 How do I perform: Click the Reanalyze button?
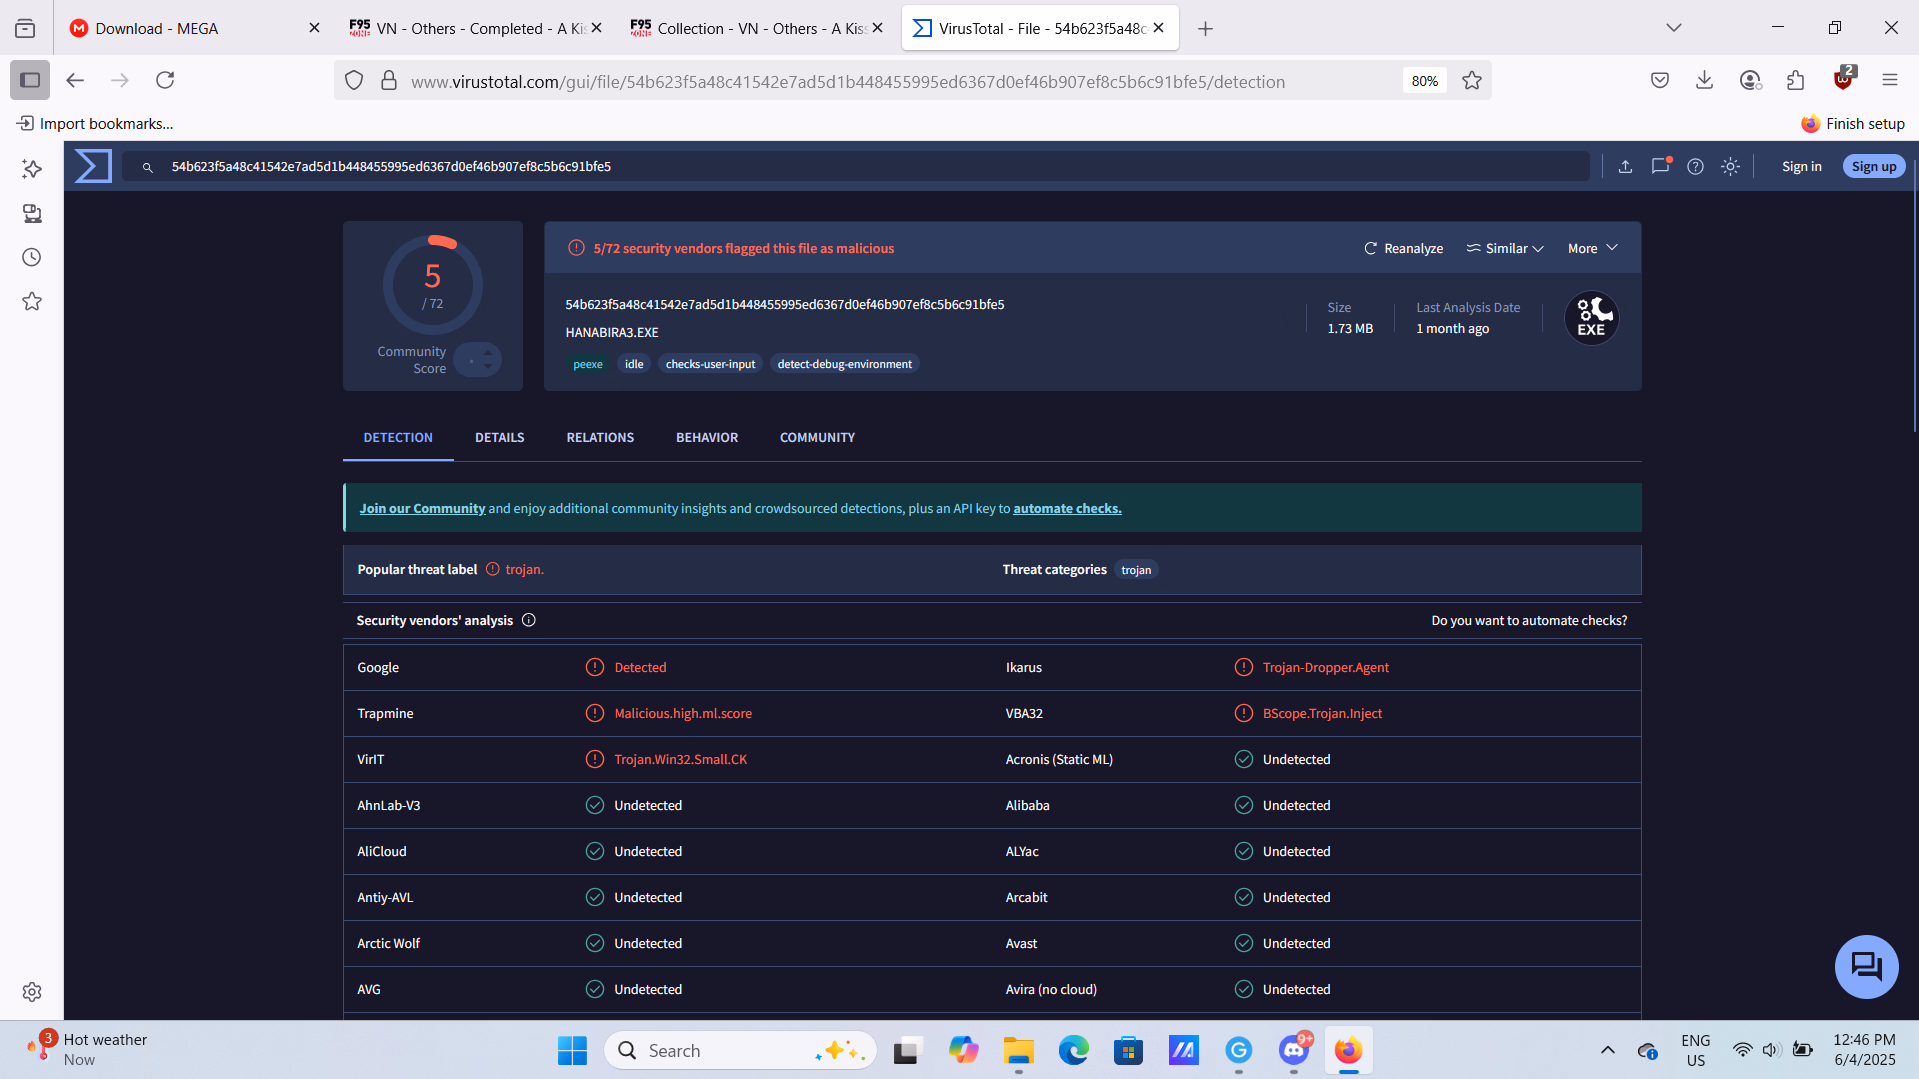1403,248
